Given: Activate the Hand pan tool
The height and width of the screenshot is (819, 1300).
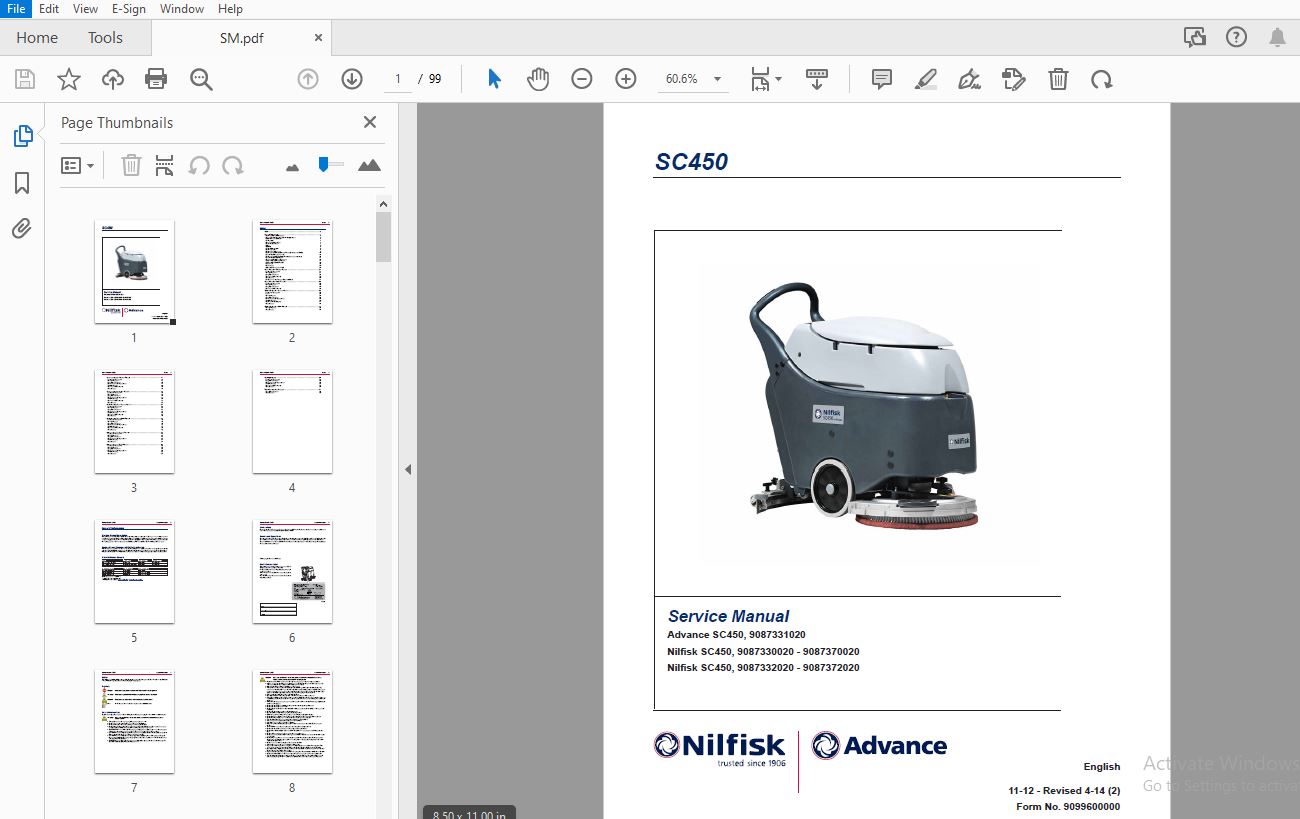Looking at the screenshot, I should point(538,79).
